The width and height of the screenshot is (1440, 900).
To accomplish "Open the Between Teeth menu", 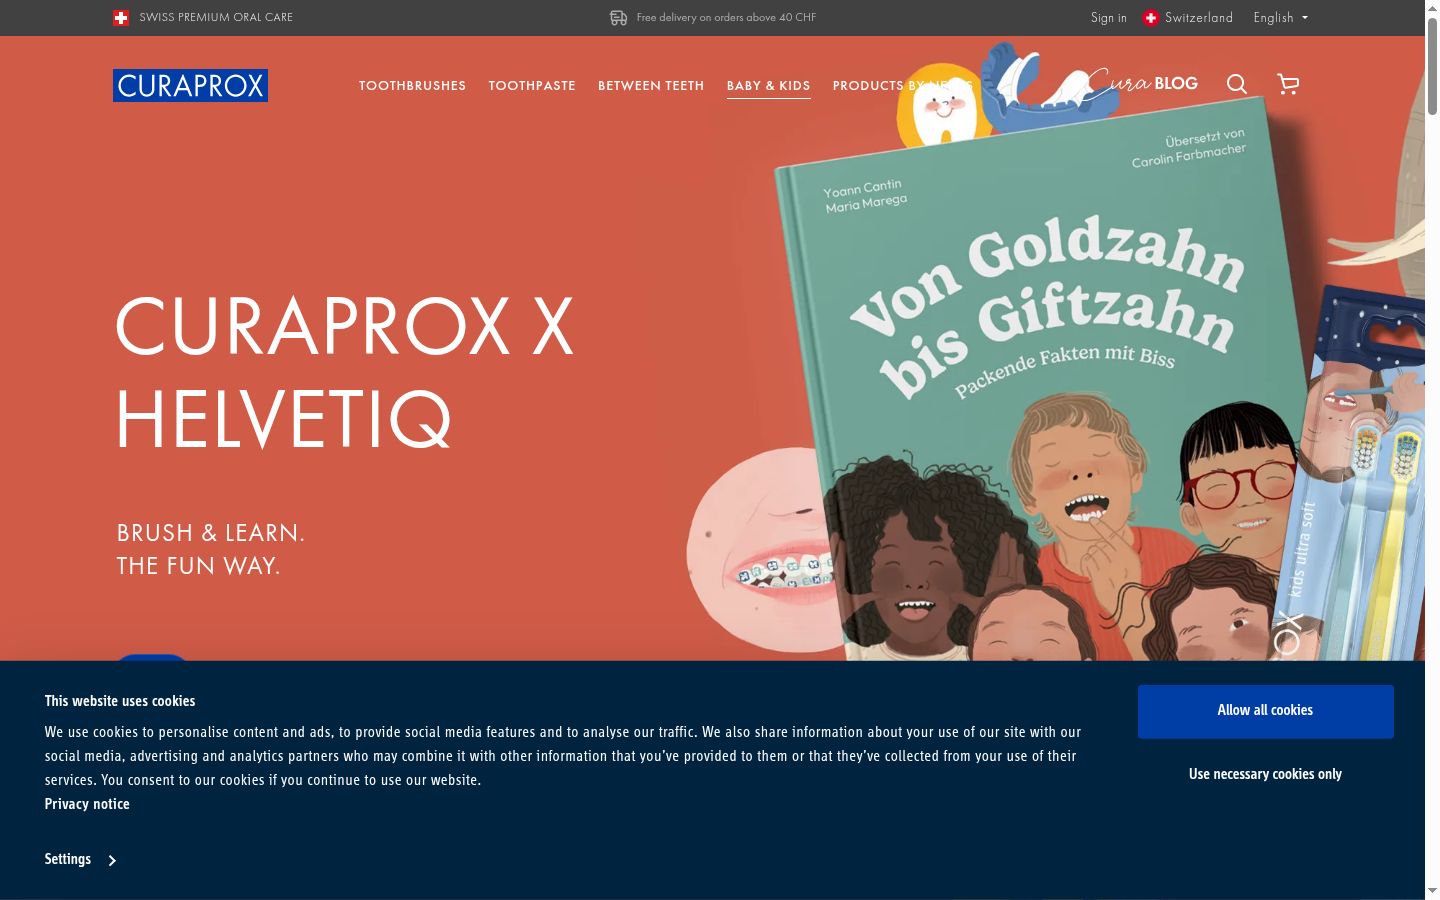I will point(651,86).
